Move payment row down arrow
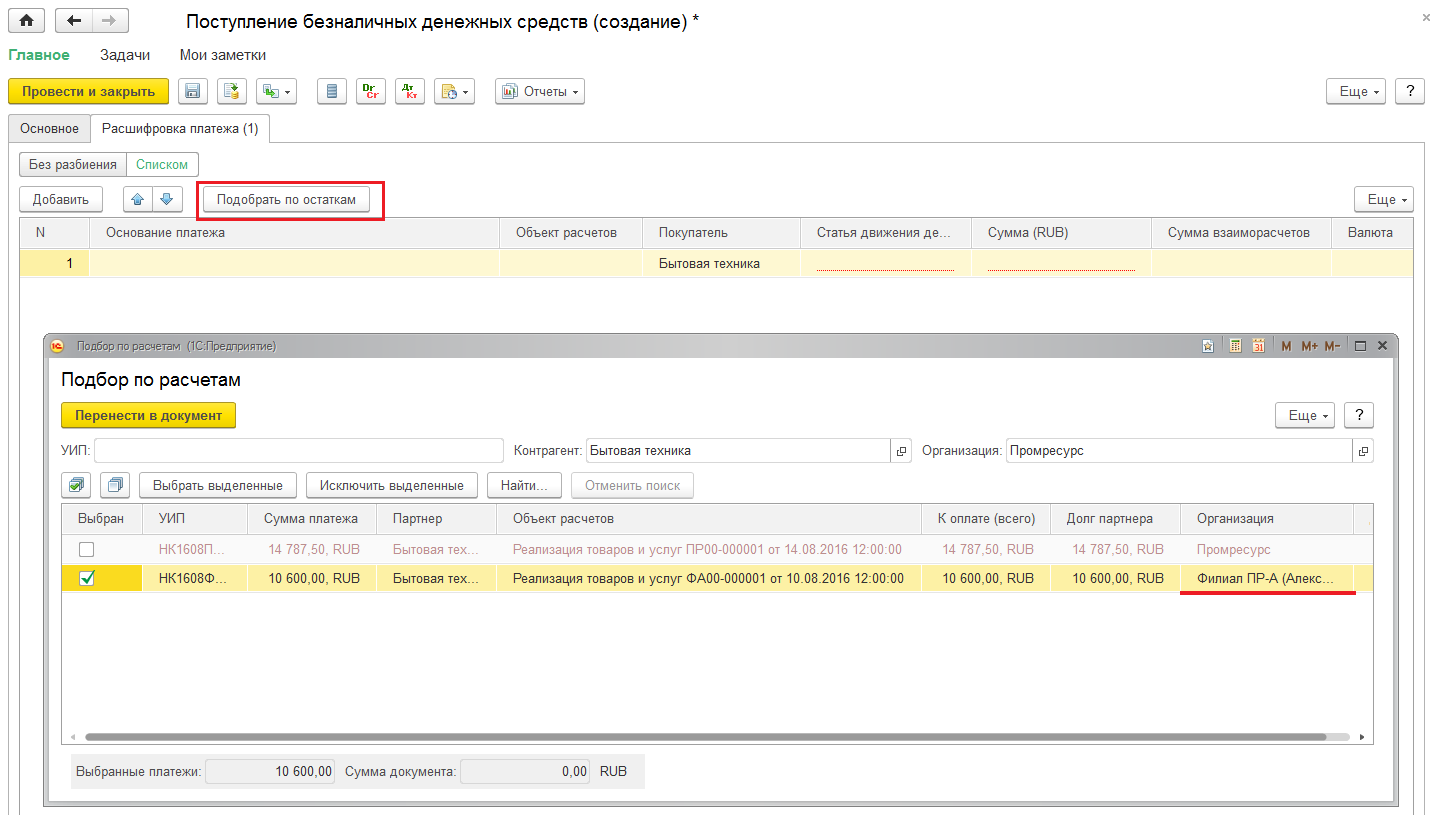 (x=167, y=199)
